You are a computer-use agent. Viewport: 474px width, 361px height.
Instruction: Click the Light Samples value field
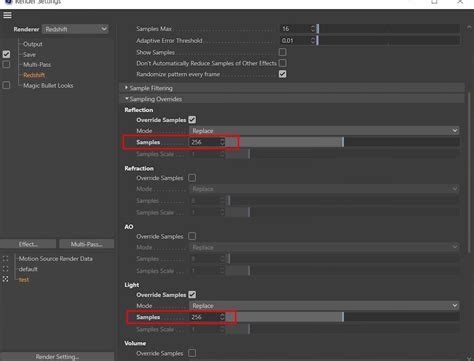tap(205, 317)
